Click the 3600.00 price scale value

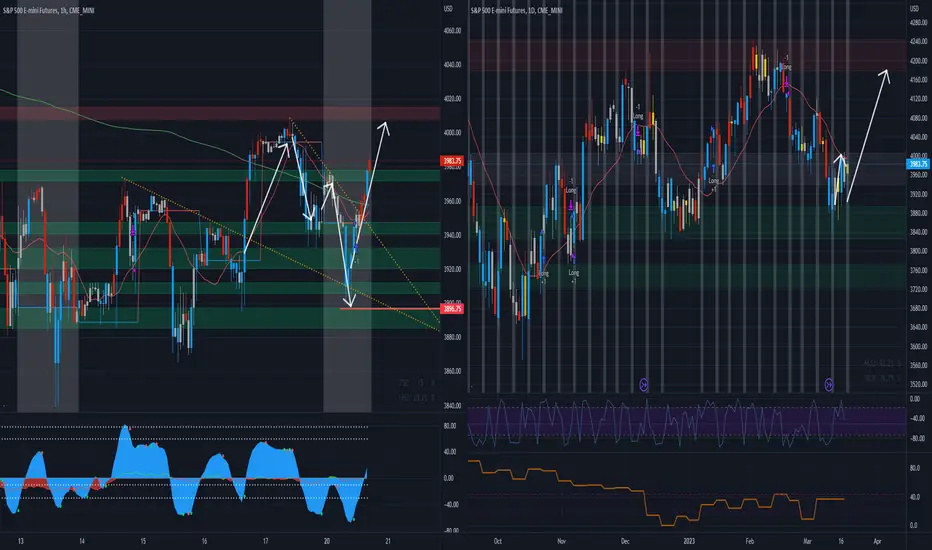point(918,346)
